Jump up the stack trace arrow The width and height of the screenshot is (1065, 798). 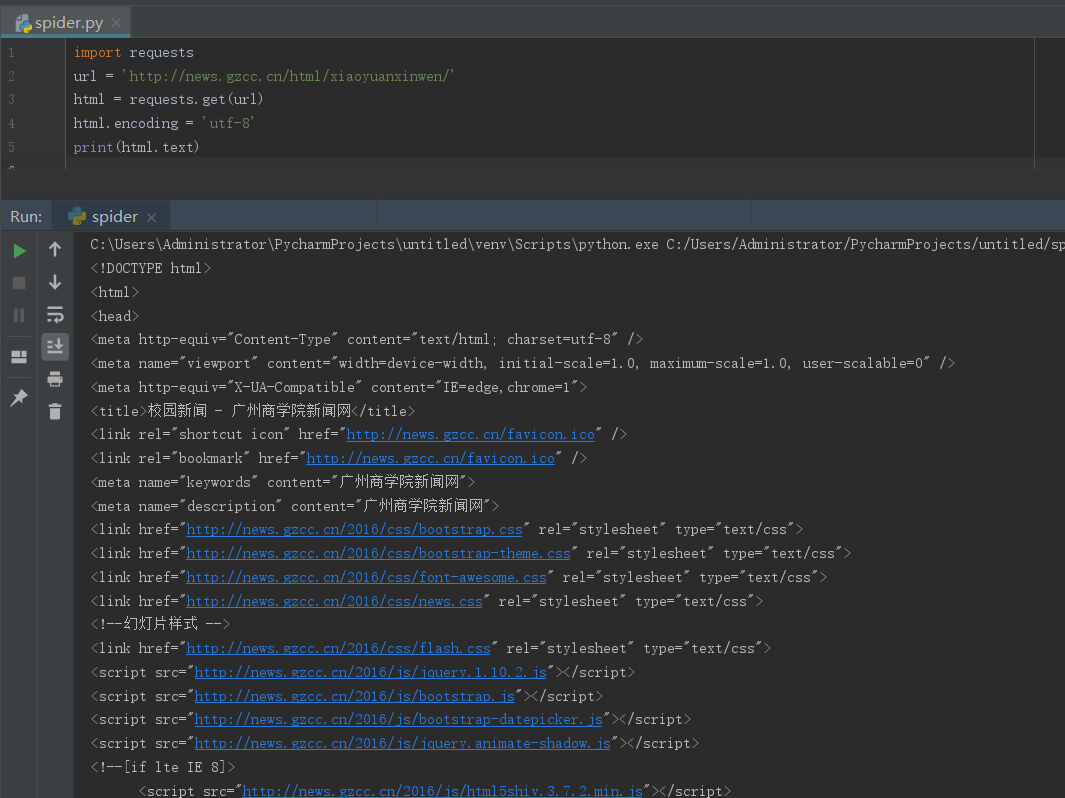point(55,249)
